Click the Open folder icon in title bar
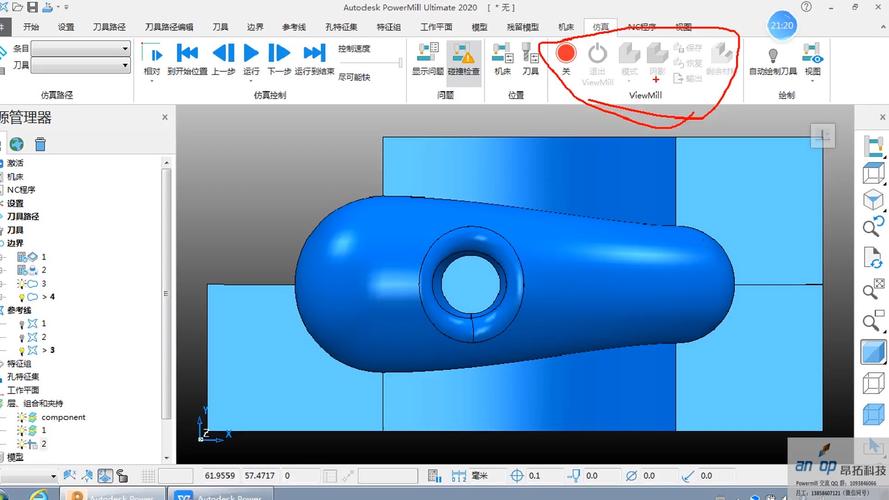 click(x=18, y=7)
